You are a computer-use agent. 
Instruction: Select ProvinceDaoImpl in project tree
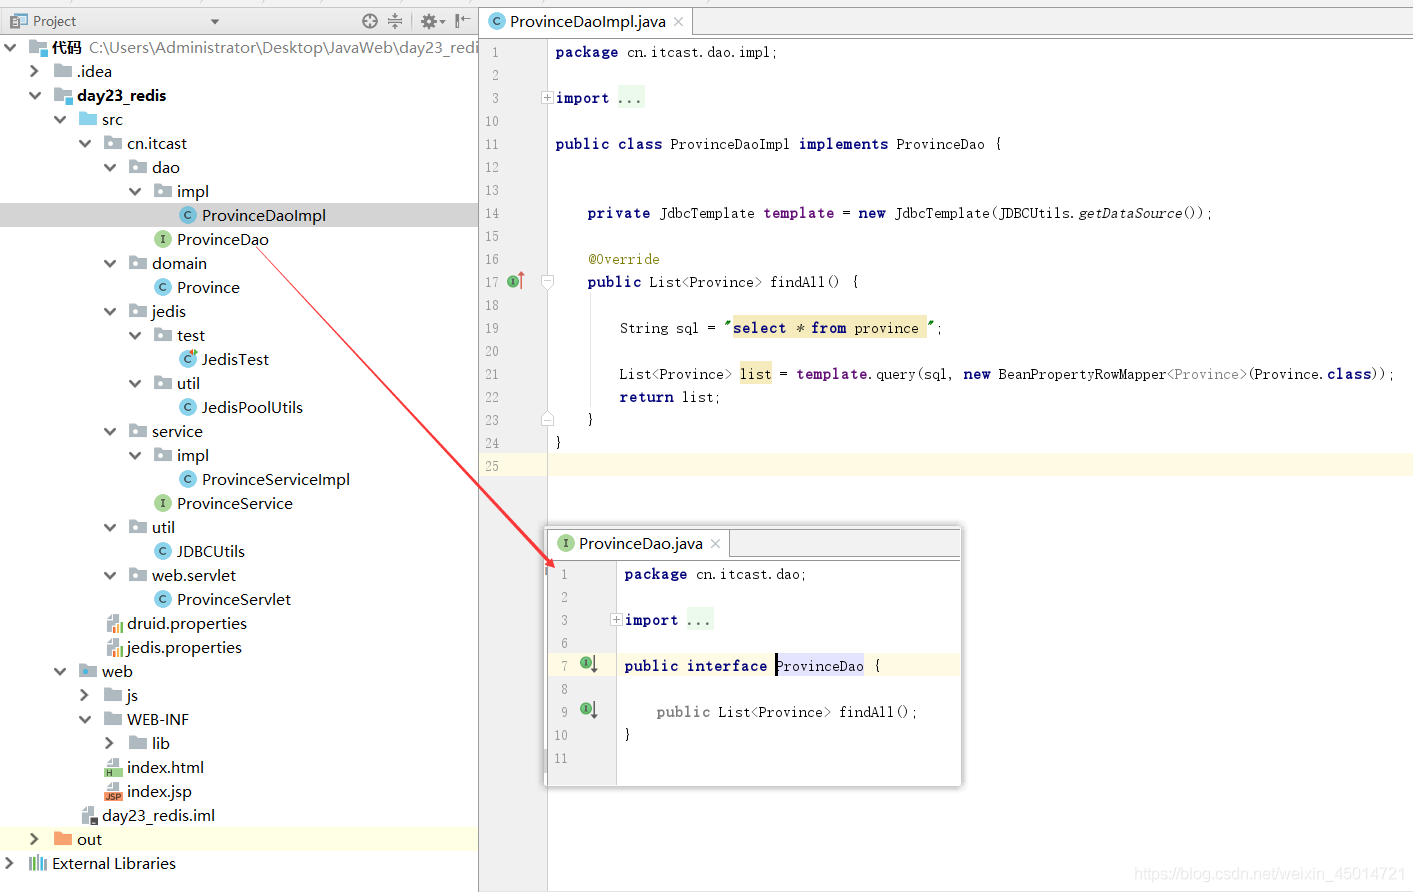[x=264, y=215]
